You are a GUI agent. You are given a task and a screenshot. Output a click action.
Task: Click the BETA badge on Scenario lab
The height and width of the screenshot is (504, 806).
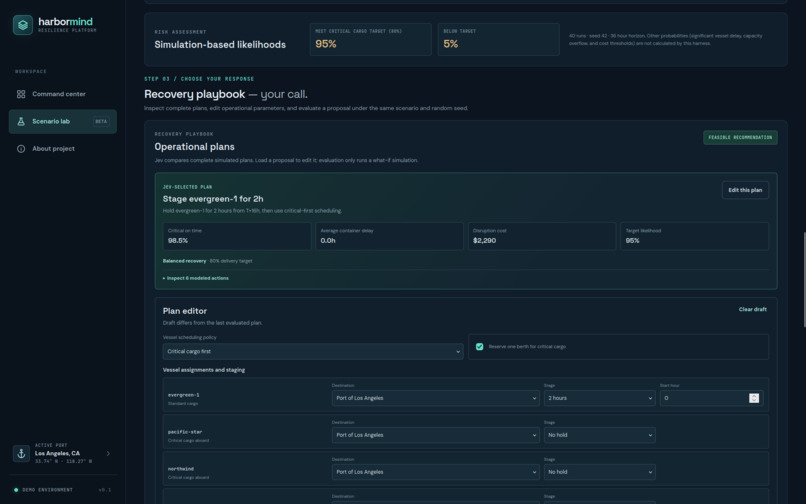101,121
